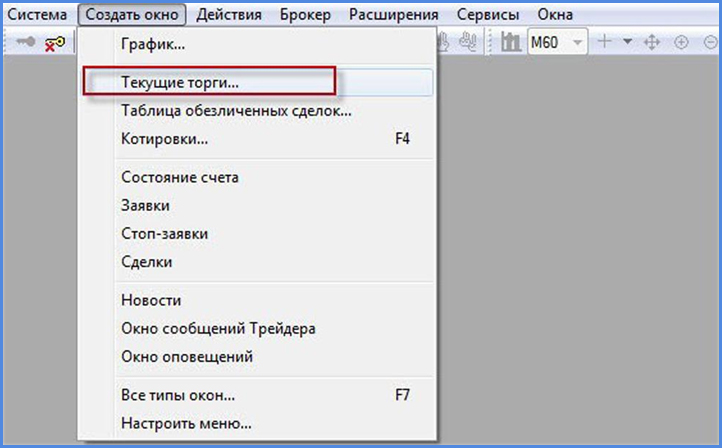Expand the arrow next to crosshair tool
This screenshot has height=448, width=722.
[x=628, y=43]
